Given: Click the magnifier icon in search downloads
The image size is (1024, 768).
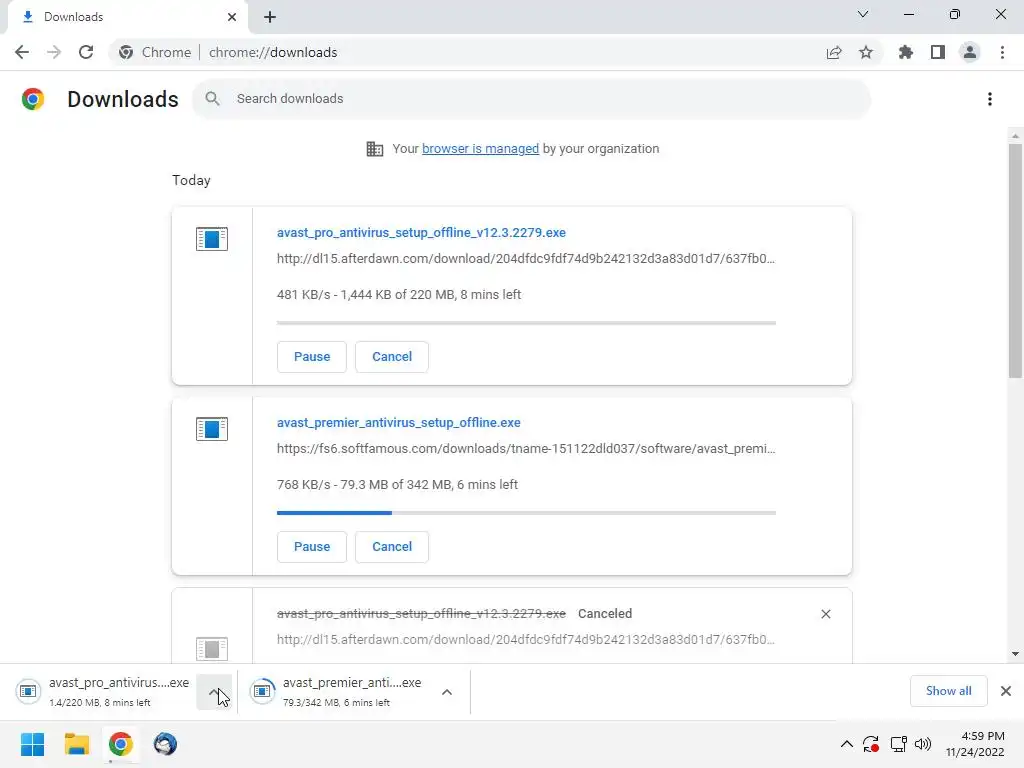Looking at the screenshot, I should click(212, 99).
